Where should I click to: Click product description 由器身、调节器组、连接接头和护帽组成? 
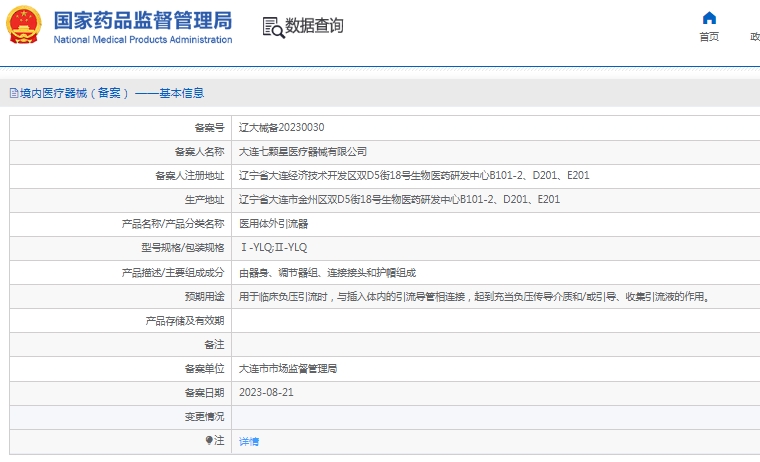tap(328, 272)
